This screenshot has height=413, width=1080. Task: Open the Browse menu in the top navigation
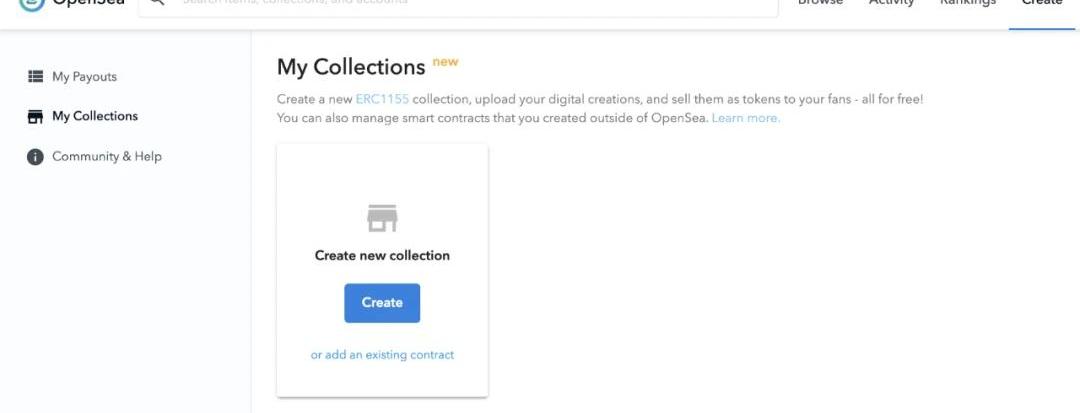pos(820,4)
